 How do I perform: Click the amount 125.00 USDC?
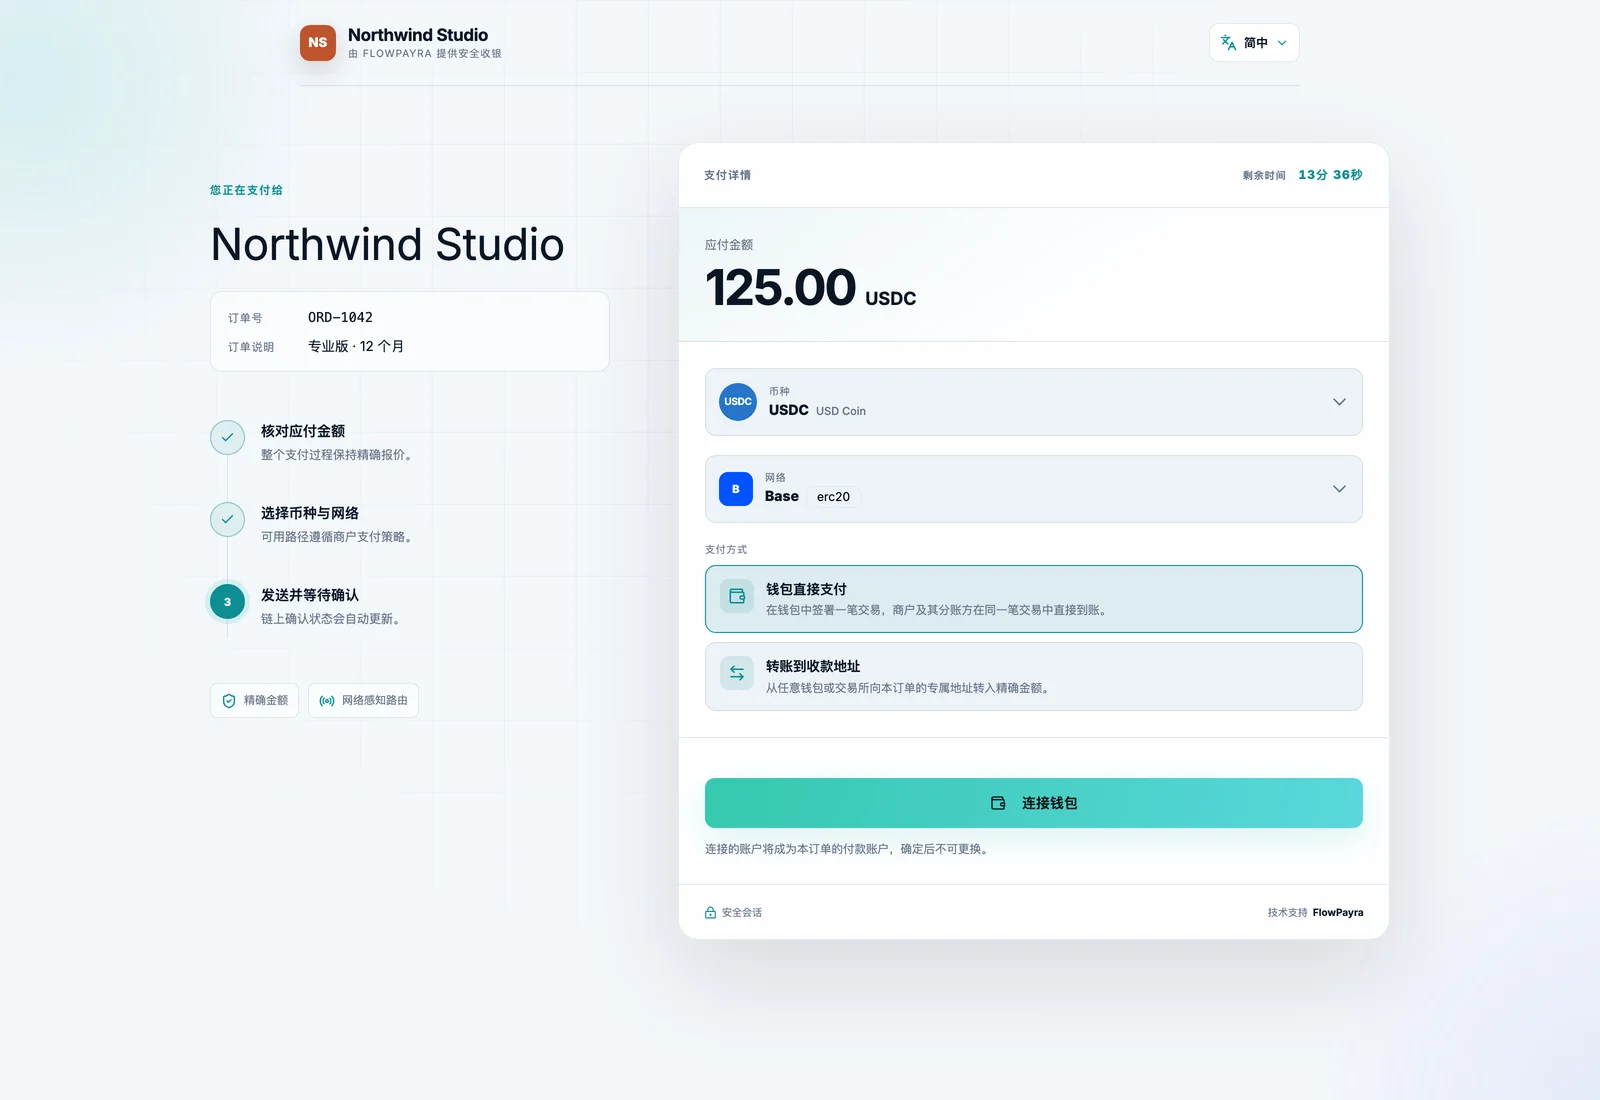click(810, 288)
